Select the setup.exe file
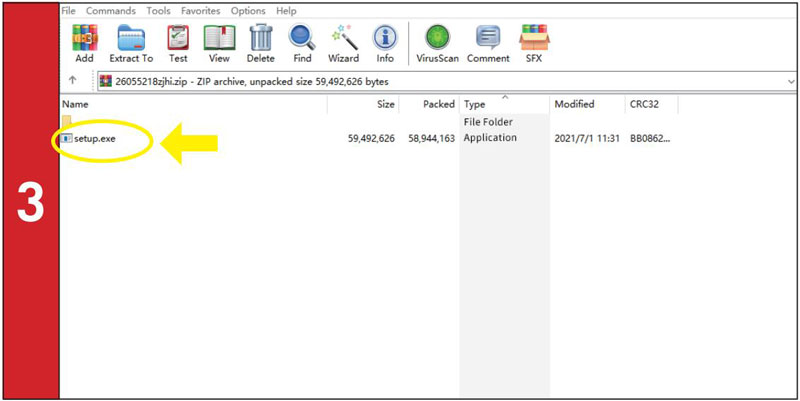 pyautogui.click(x=94, y=138)
